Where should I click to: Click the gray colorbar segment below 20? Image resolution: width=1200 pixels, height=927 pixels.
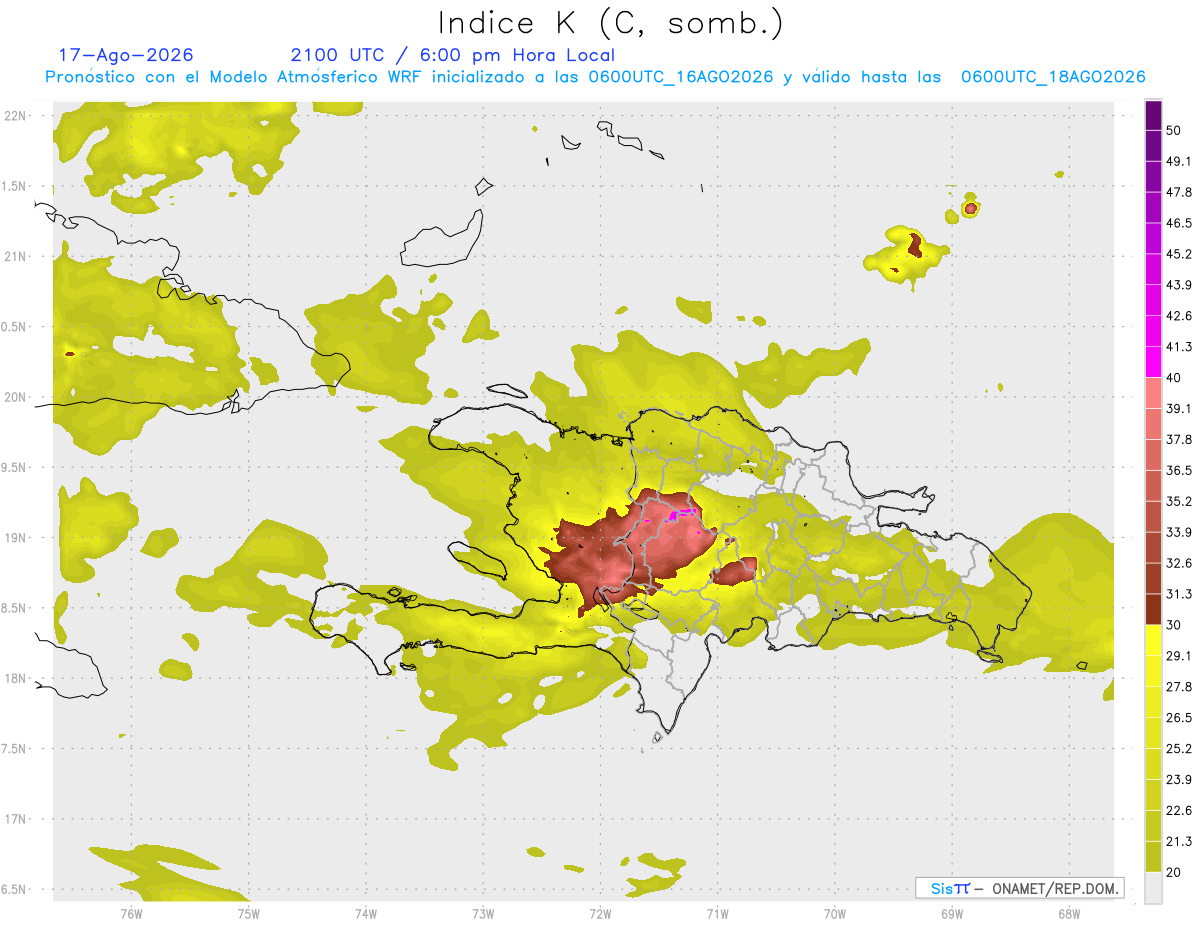point(1153,888)
